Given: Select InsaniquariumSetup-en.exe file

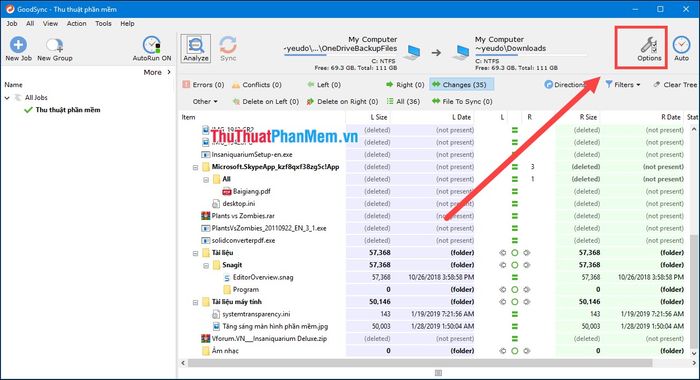Looking at the screenshot, I should (x=252, y=155).
